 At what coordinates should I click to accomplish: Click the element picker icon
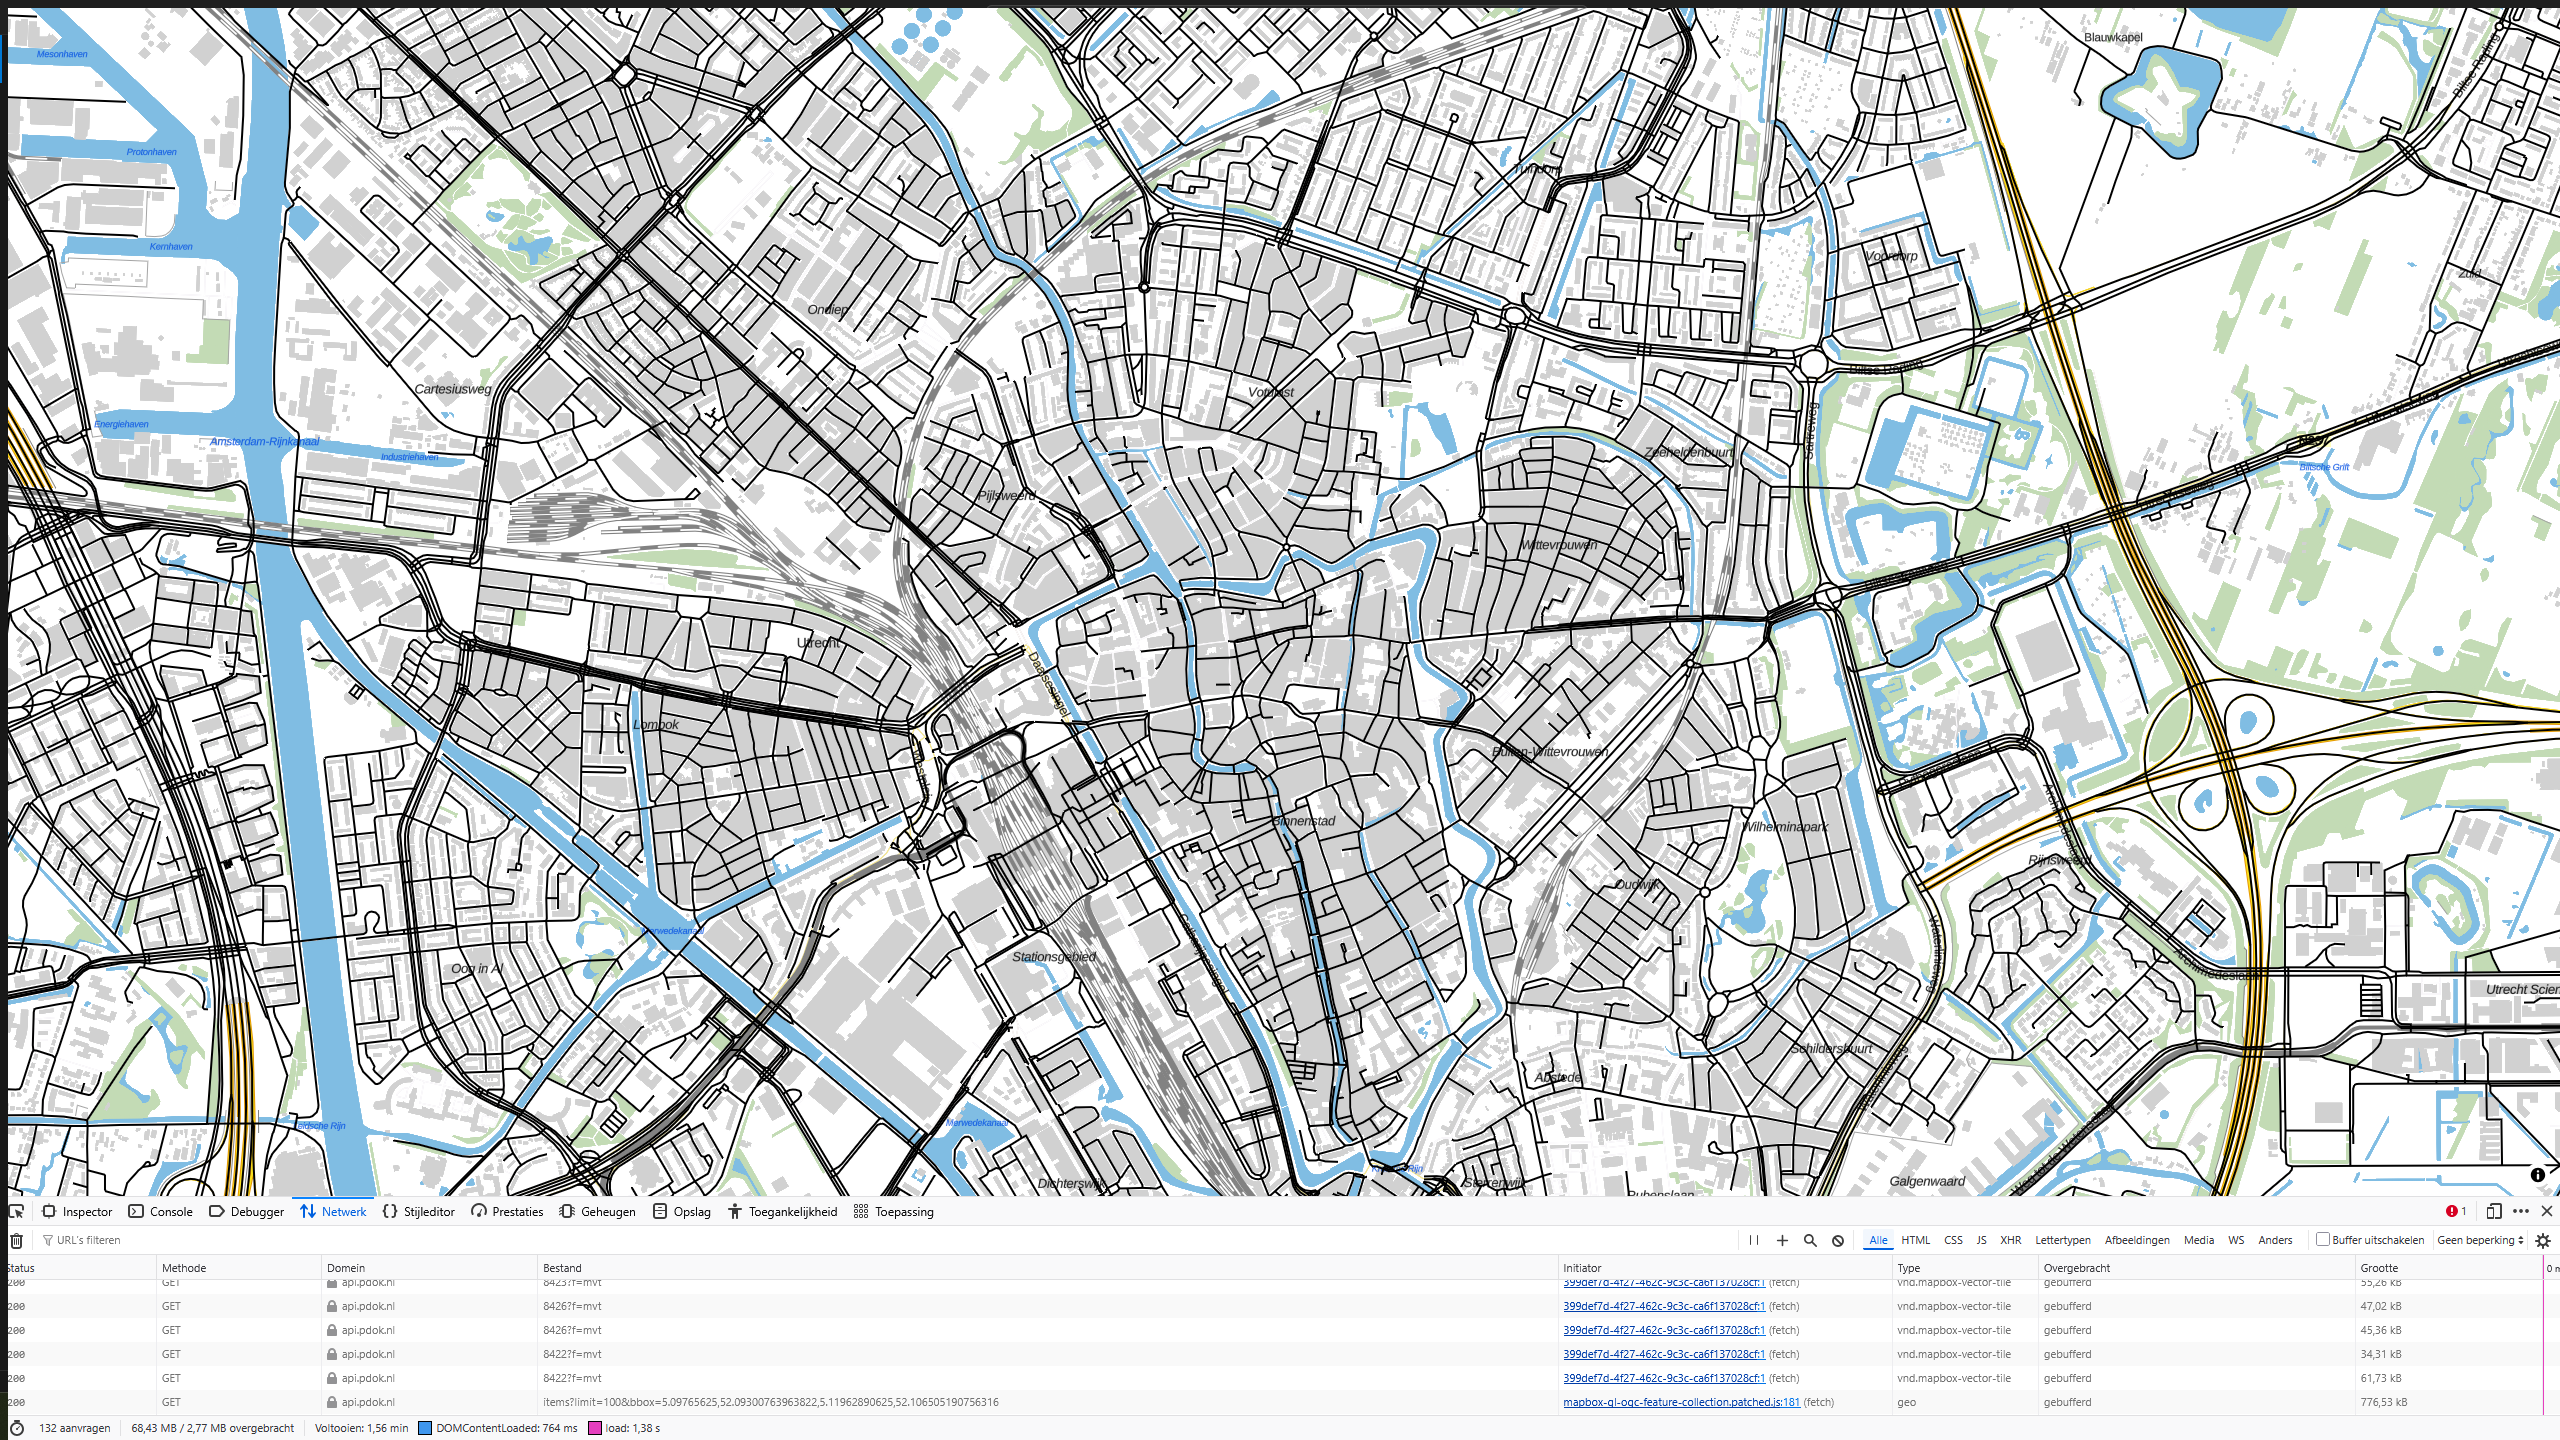(16, 1211)
